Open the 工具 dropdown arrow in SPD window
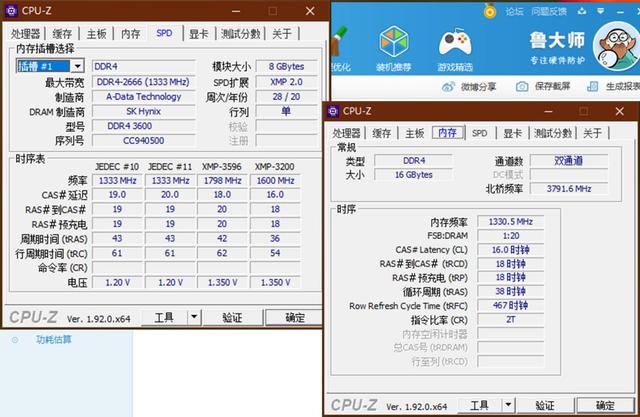The width and height of the screenshot is (640, 417). (x=194, y=317)
